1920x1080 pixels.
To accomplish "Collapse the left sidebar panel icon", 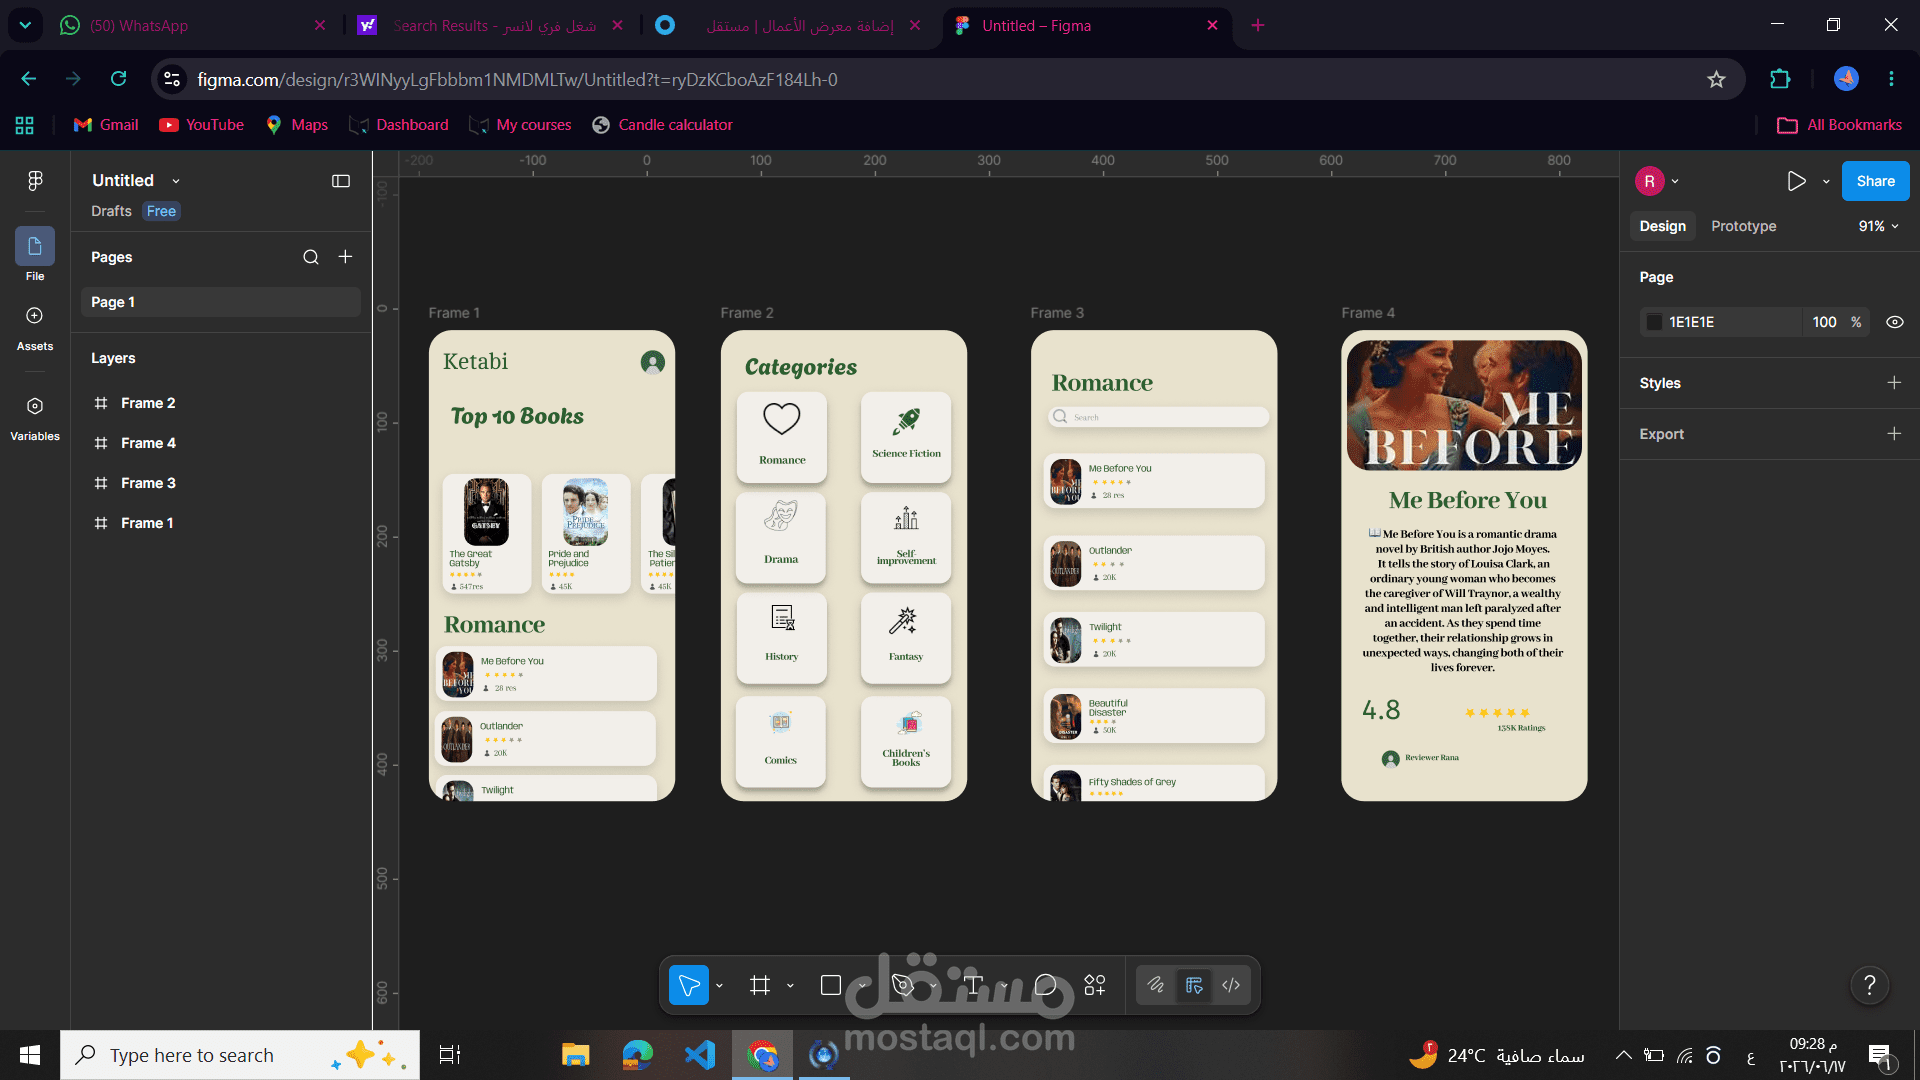I will point(341,181).
